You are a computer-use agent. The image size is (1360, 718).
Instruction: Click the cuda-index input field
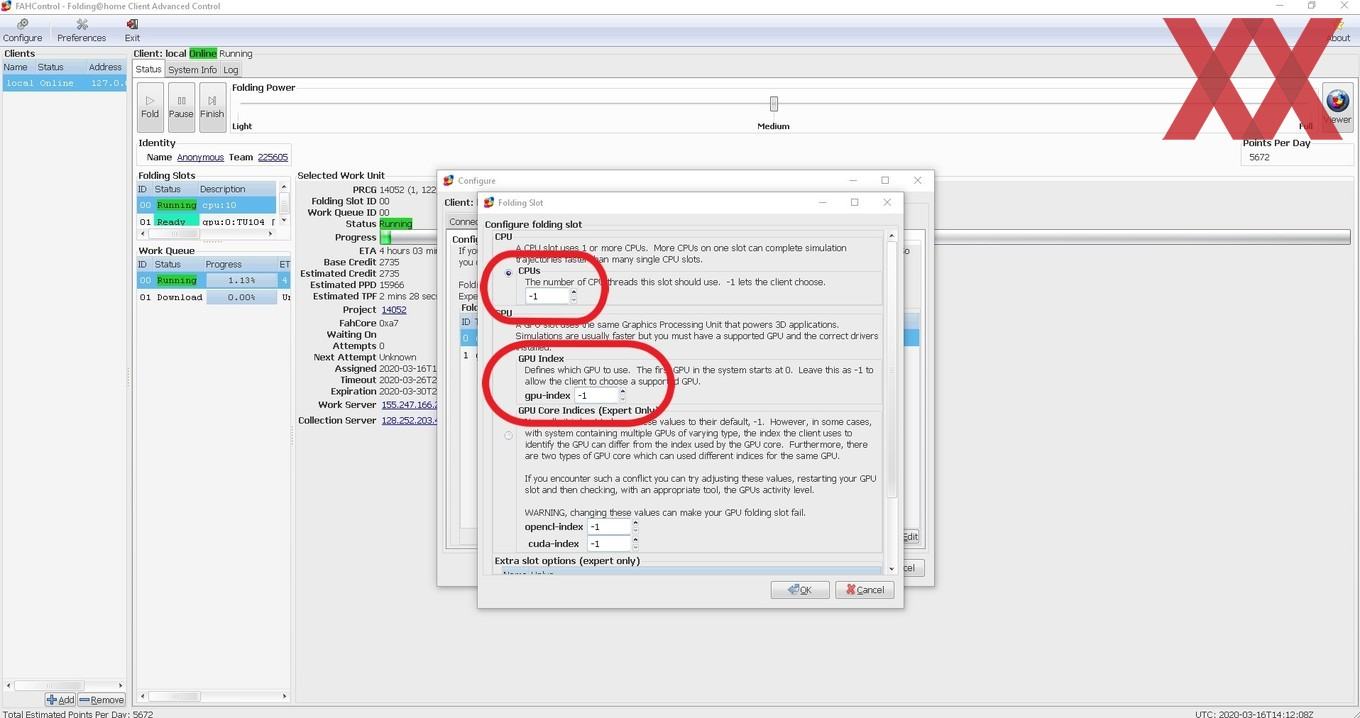609,544
